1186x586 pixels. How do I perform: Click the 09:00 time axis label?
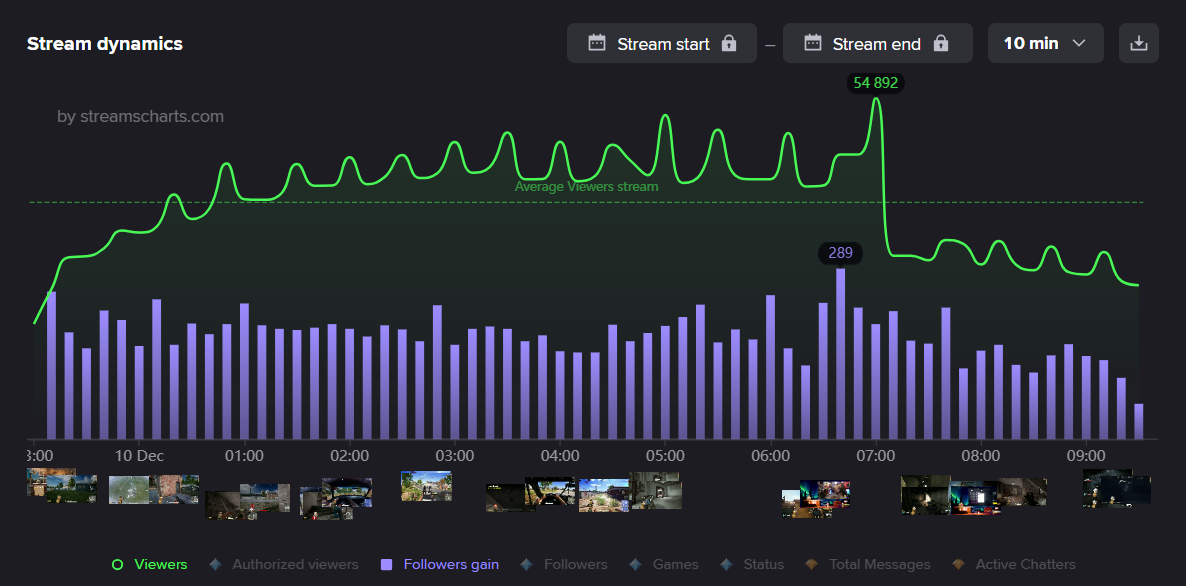(x=1086, y=457)
